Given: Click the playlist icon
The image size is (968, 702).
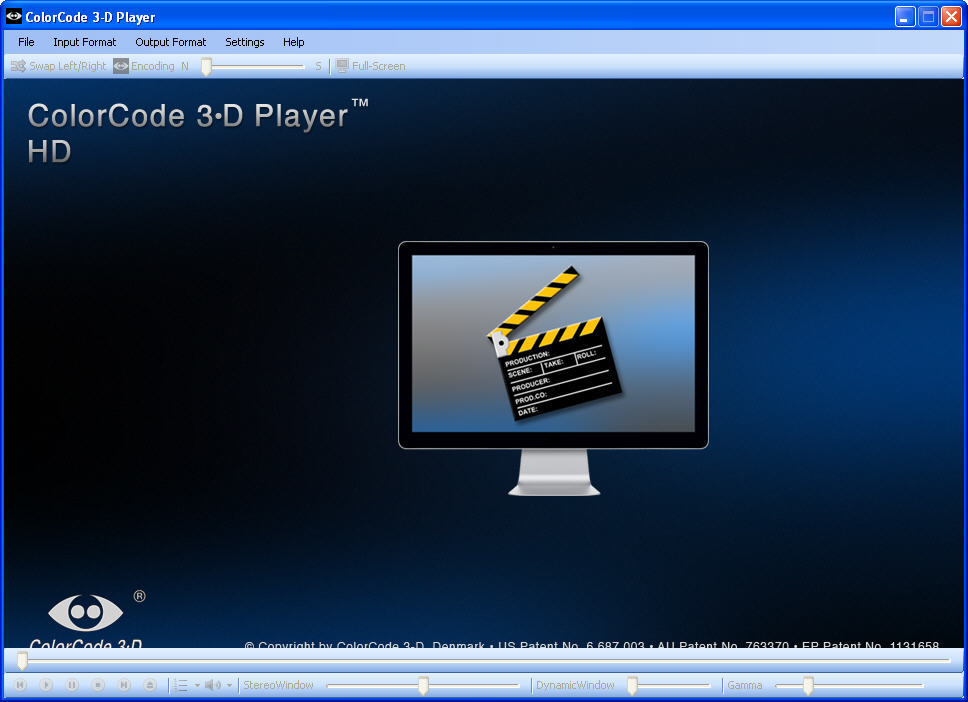Looking at the screenshot, I should click(180, 685).
